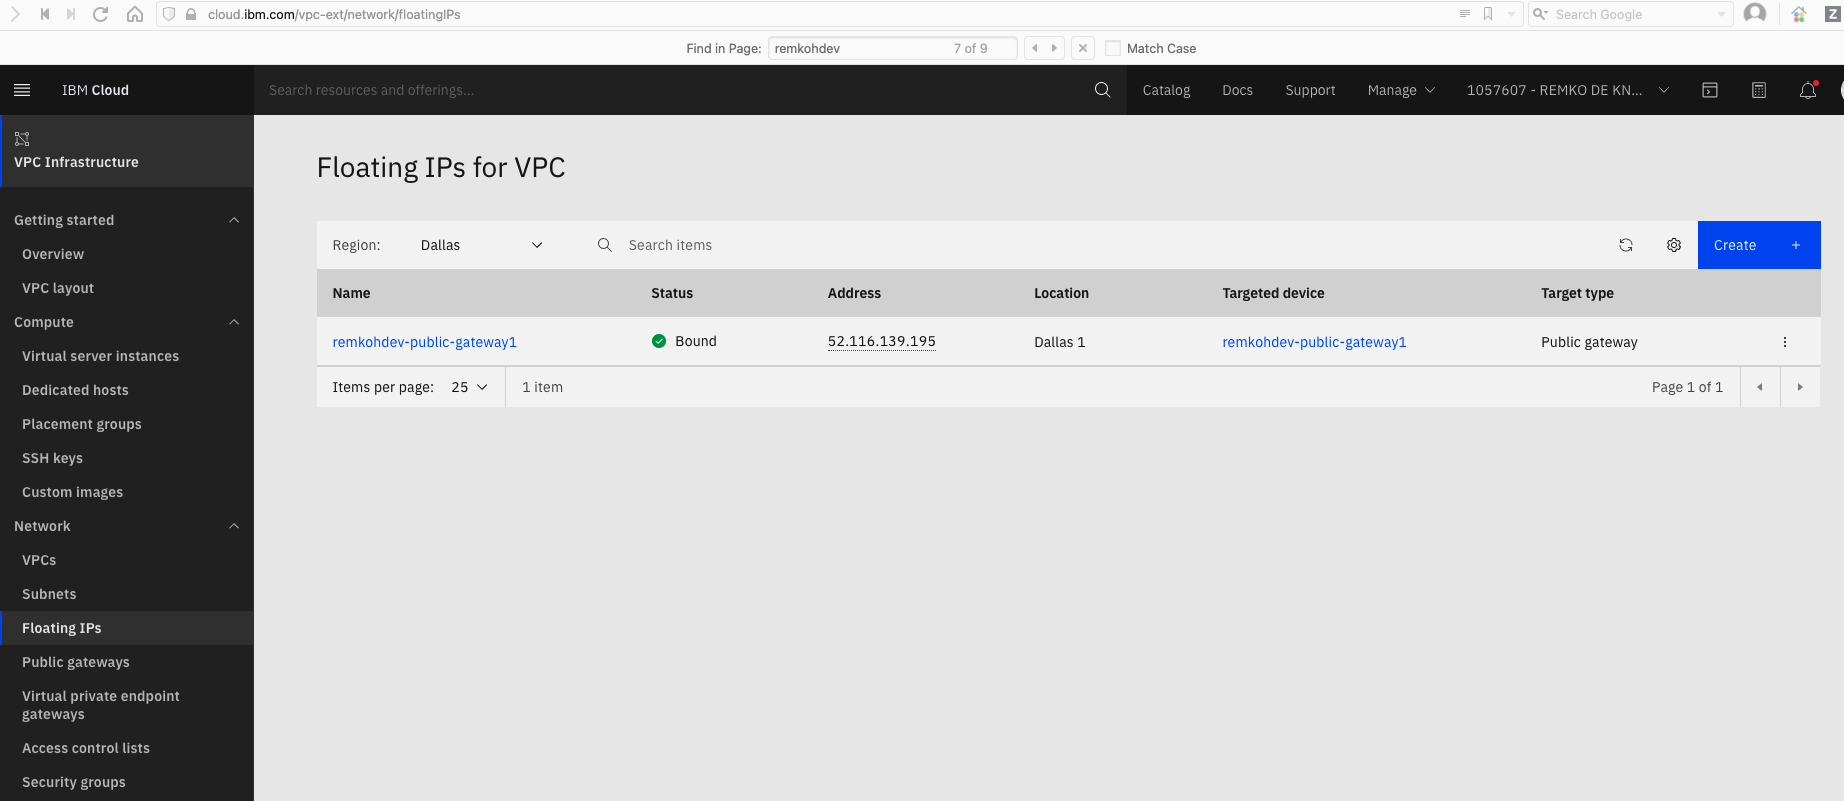
Task: Open the browser bookmark dropdown arrow
Action: click(1511, 14)
